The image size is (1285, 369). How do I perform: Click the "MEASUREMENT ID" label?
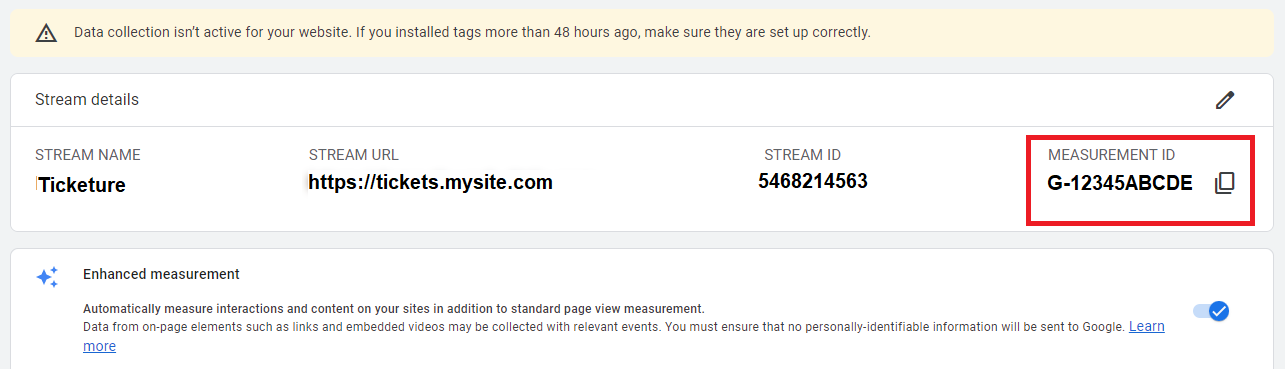click(1111, 155)
